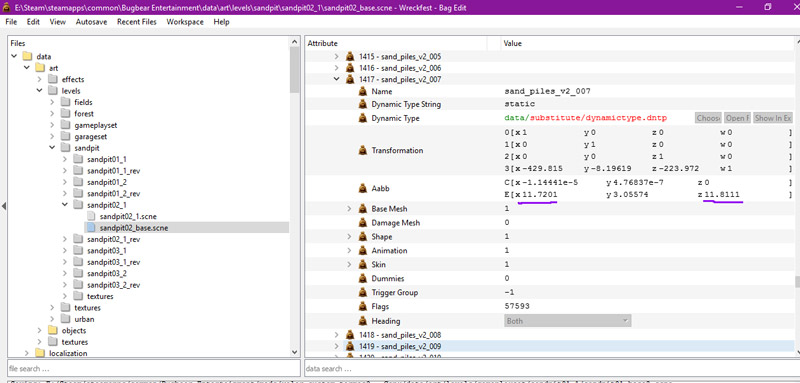This screenshot has height=383, width=800.
Task: Click the Files panel scroll up arrow
Action: 294,43
